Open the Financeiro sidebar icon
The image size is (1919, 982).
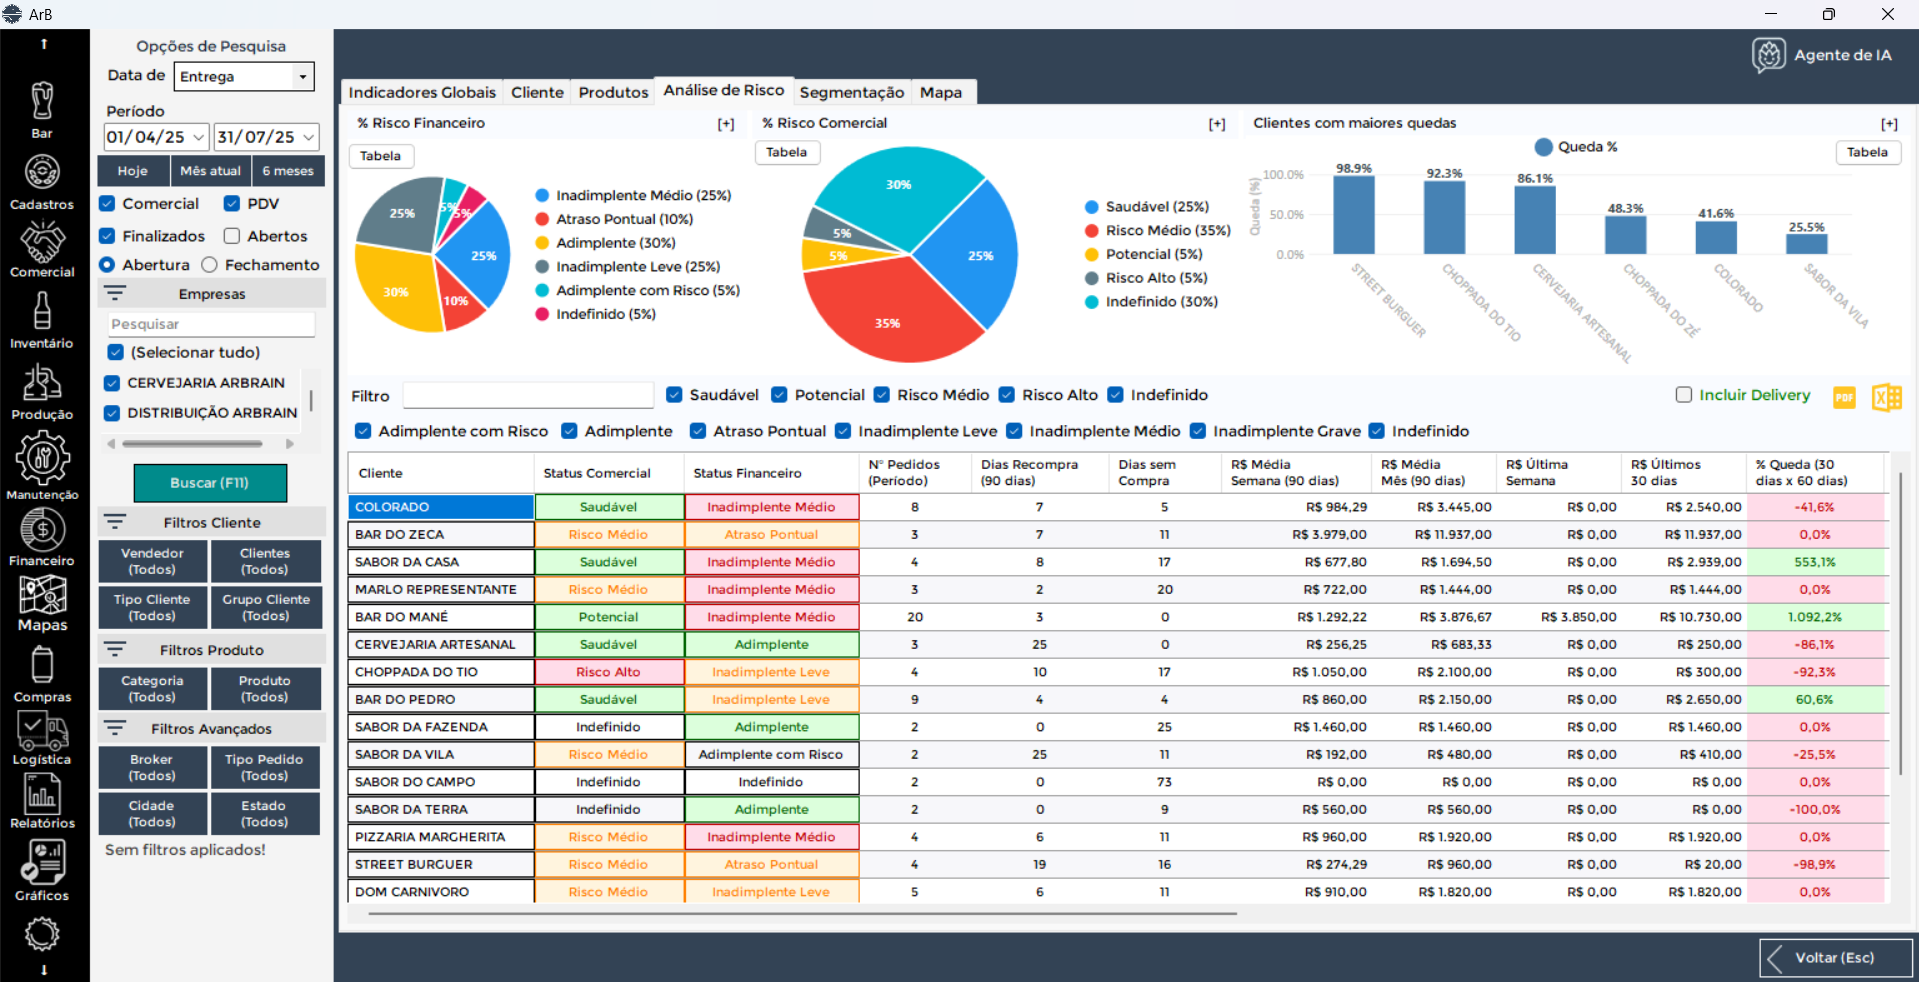(x=42, y=537)
